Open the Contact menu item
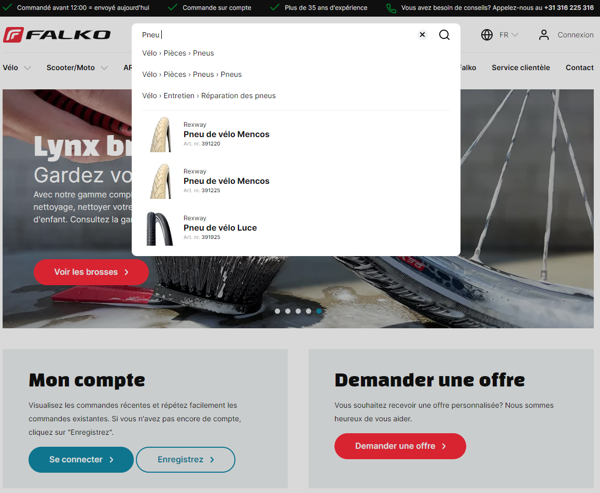Viewport: 600px width, 493px height. point(579,68)
